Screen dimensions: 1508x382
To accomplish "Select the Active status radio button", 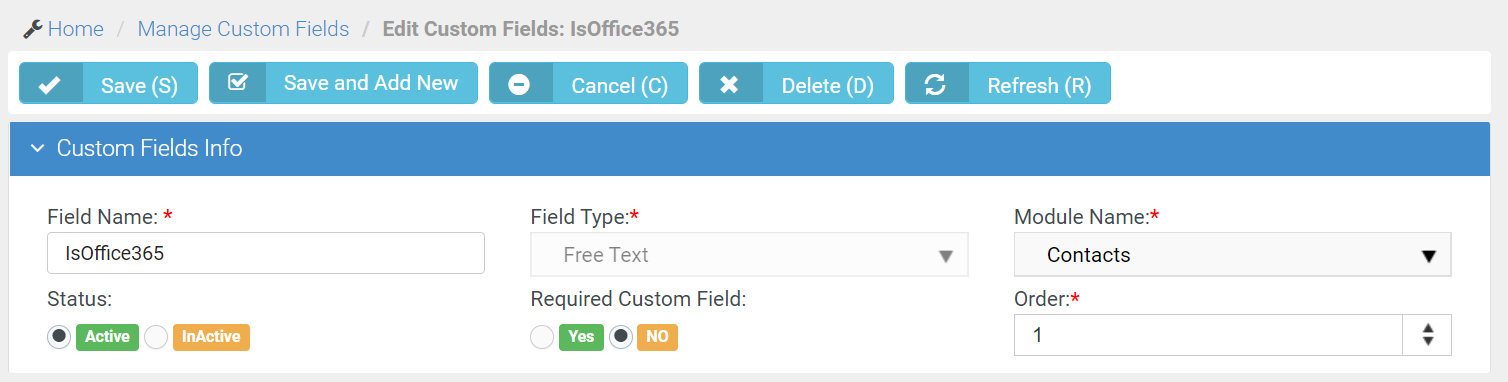I will (59, 337).
